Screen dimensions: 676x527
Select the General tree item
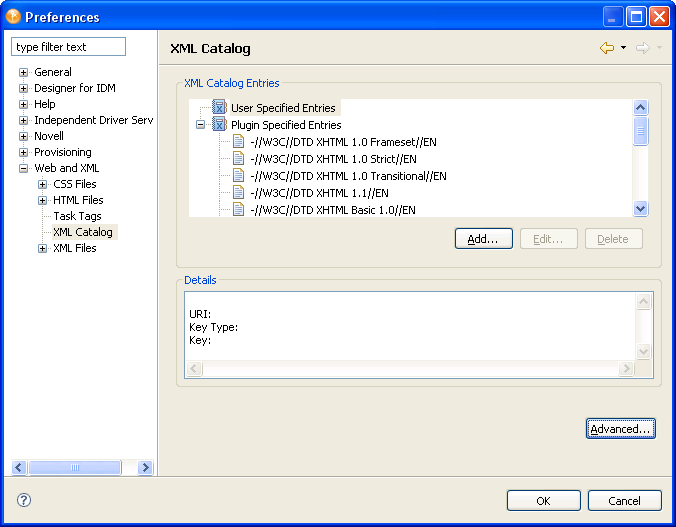(x=53, y=72)
